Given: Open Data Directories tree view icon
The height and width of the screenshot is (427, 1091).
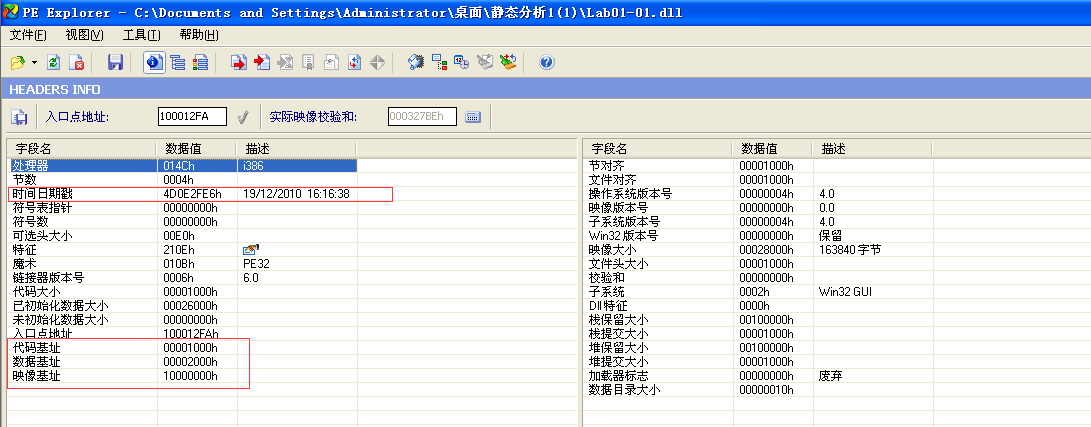Looking at the screenshot, I should [x=177, y=63].
